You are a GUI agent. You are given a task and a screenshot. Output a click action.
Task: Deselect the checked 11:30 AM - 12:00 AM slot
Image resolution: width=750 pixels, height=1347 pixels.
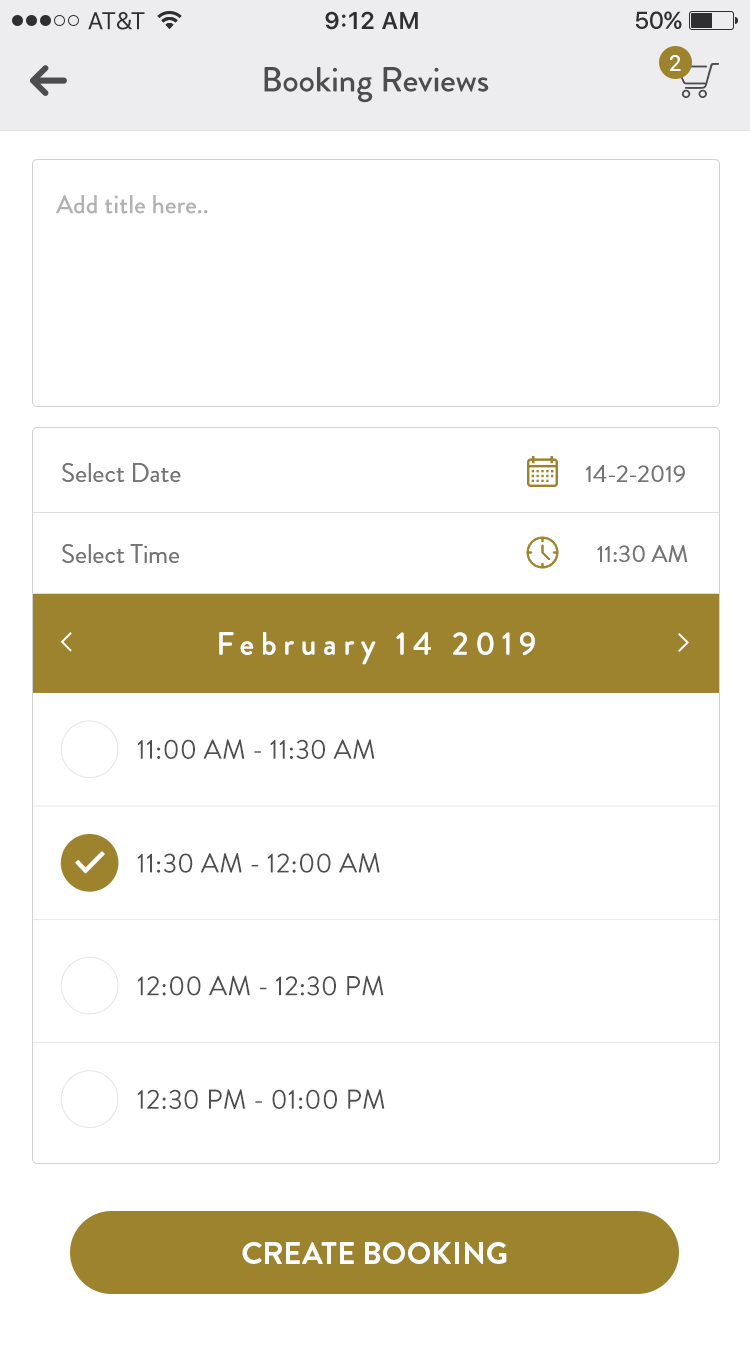(90, 863)
